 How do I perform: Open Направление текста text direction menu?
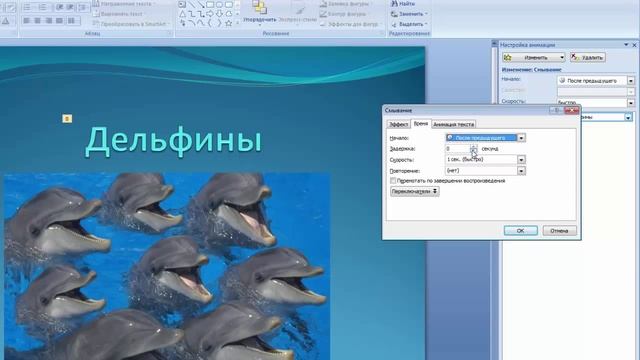point(124,4)
